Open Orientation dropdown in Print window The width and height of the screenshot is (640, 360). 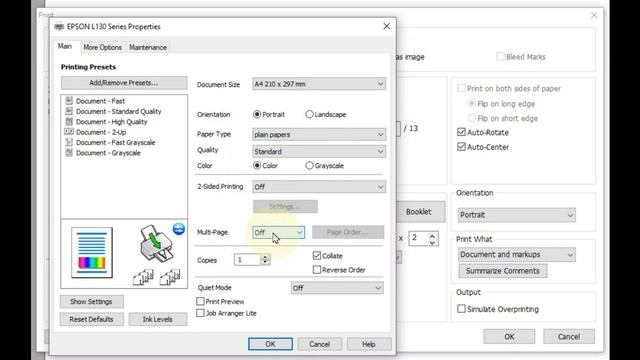pos(517,215)
